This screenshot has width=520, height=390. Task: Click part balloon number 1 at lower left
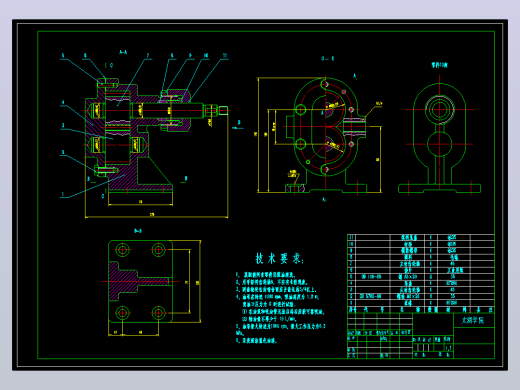tap(63, 194)
